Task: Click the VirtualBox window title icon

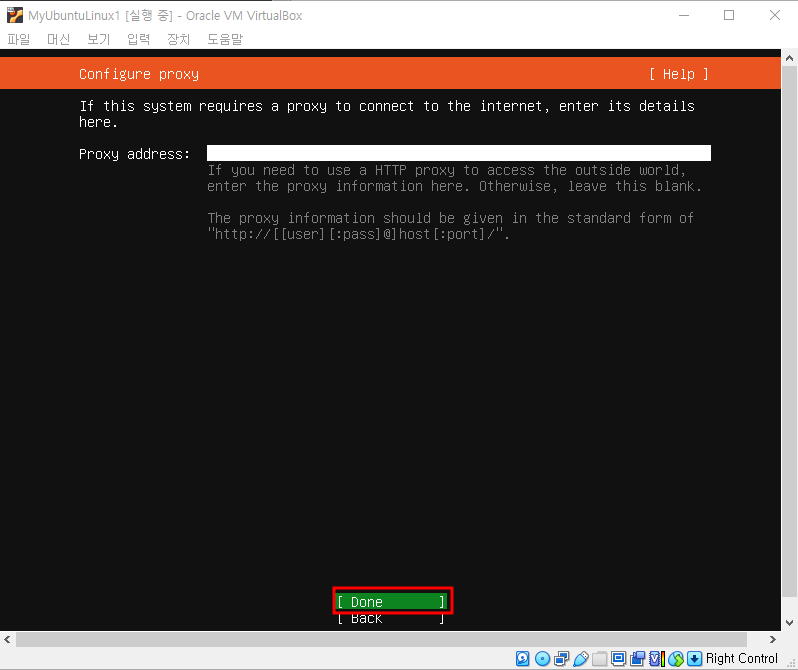Action: point(15,15)
